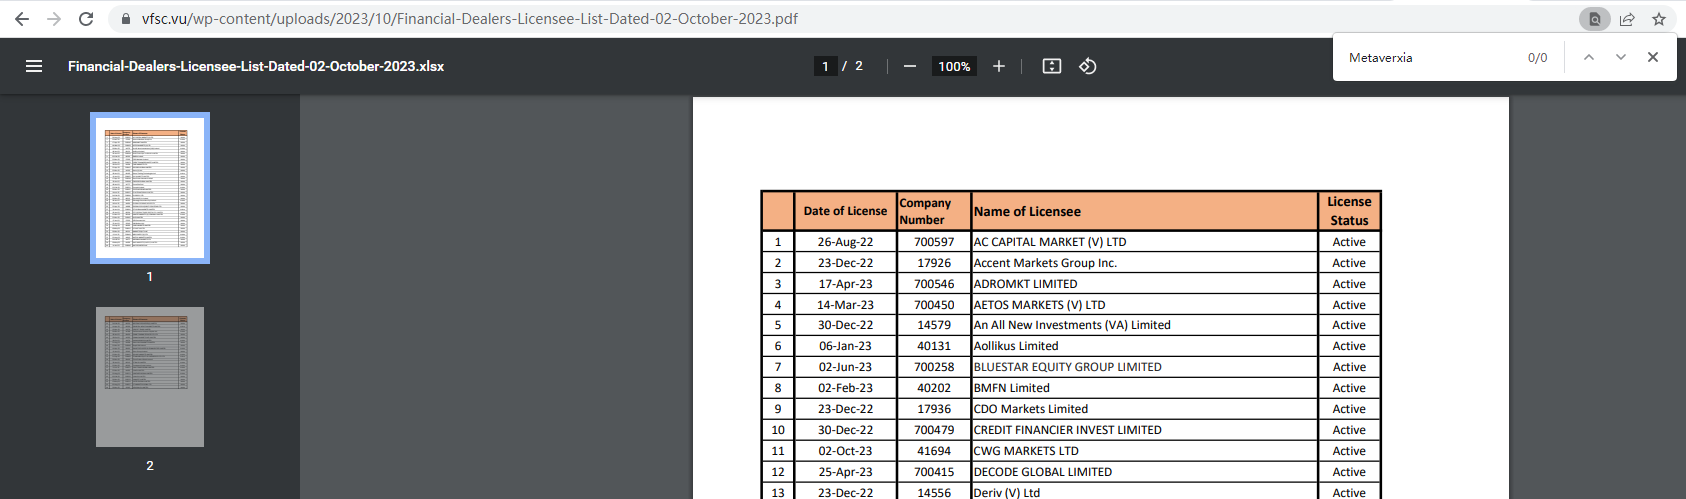This screenshot has height=499, width=1686.
Task: Click company number '14556'
Action: 934,493
